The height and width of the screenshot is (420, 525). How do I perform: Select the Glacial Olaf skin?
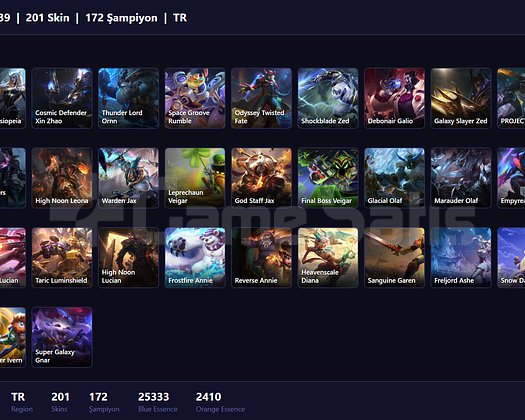(x=394, y=178)
